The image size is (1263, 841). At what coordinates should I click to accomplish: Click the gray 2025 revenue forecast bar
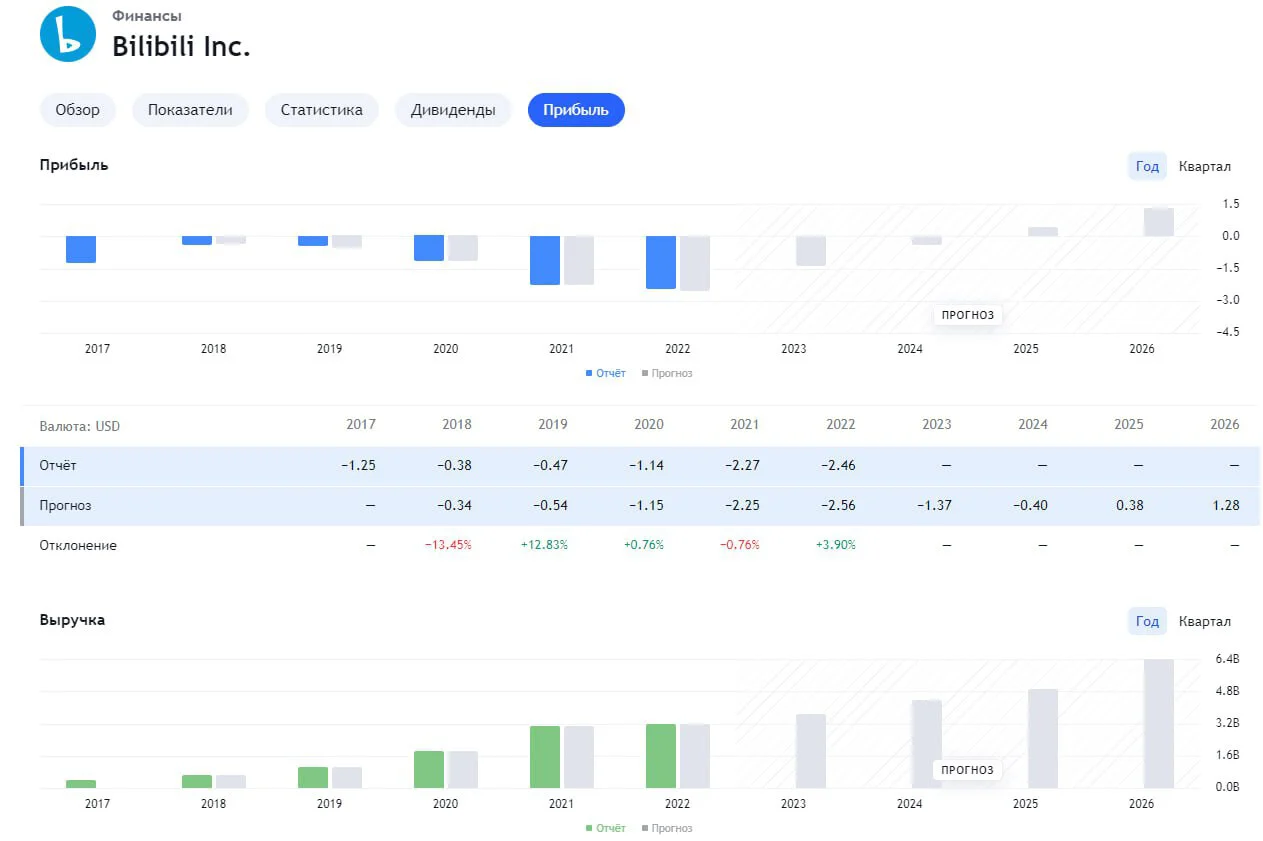pos(1043,739)
